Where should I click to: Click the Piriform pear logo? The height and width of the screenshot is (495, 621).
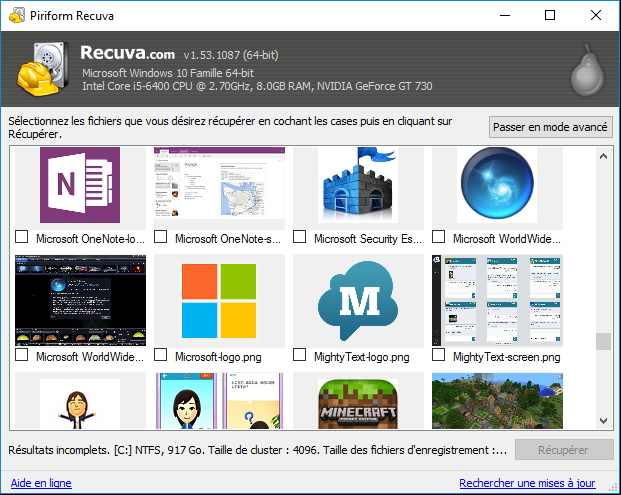coord(587,70)
